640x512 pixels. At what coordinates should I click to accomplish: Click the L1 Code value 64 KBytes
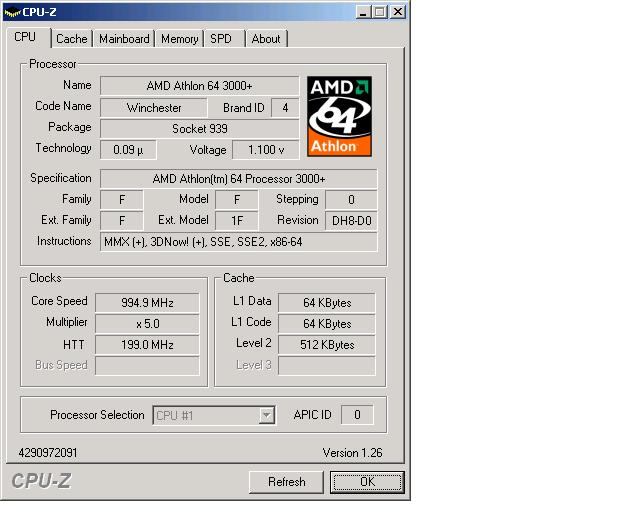tap(327, 324)
